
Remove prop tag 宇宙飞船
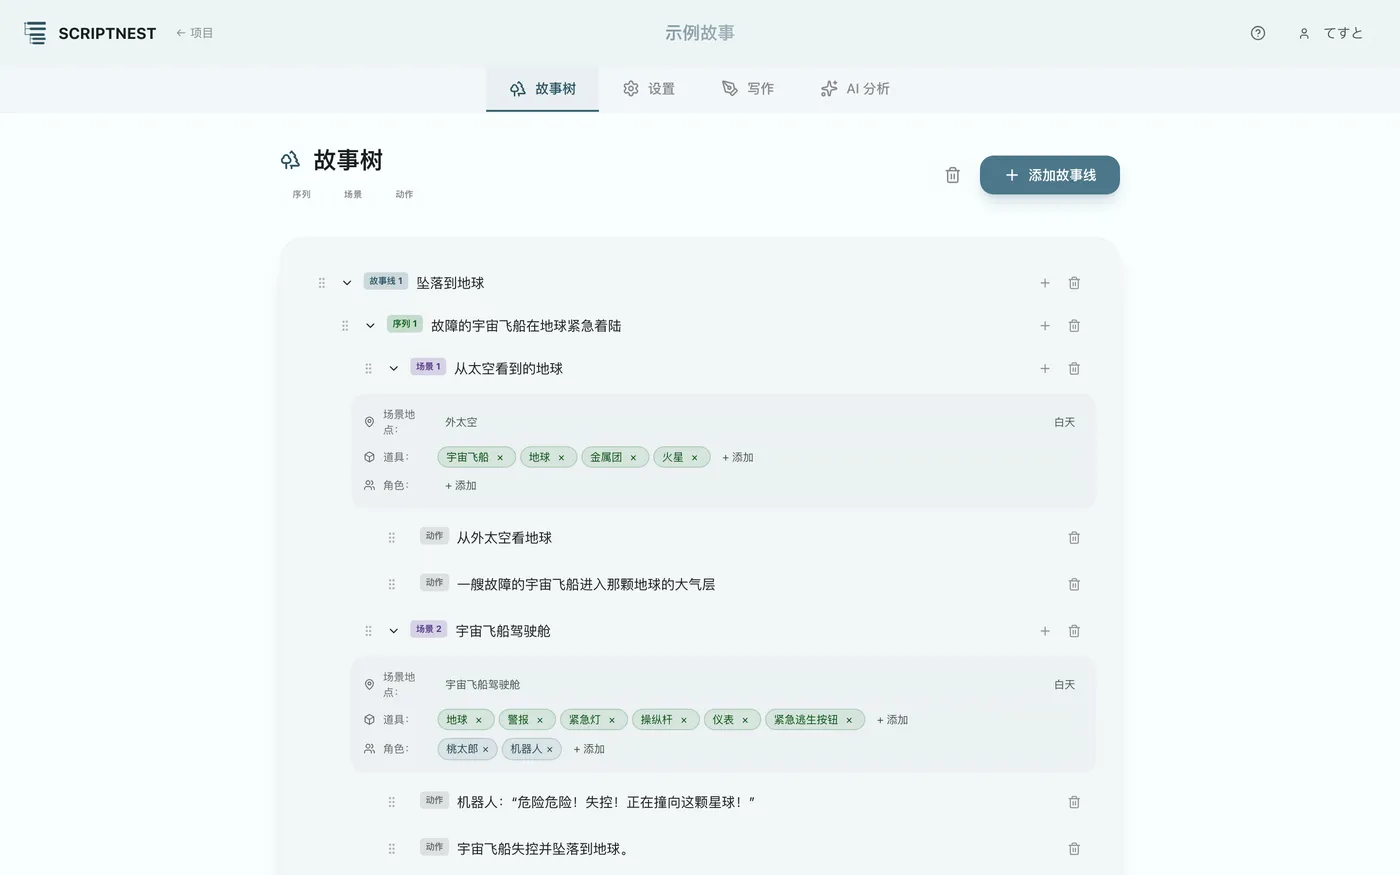(x=500, y=458)
